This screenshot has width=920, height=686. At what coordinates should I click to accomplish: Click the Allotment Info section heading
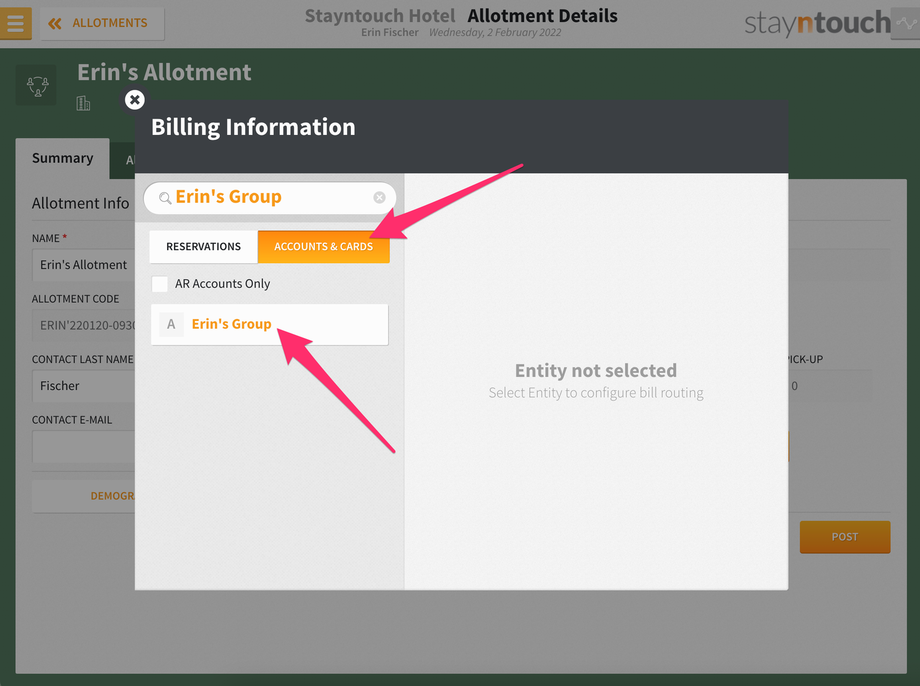coord(80,204)
